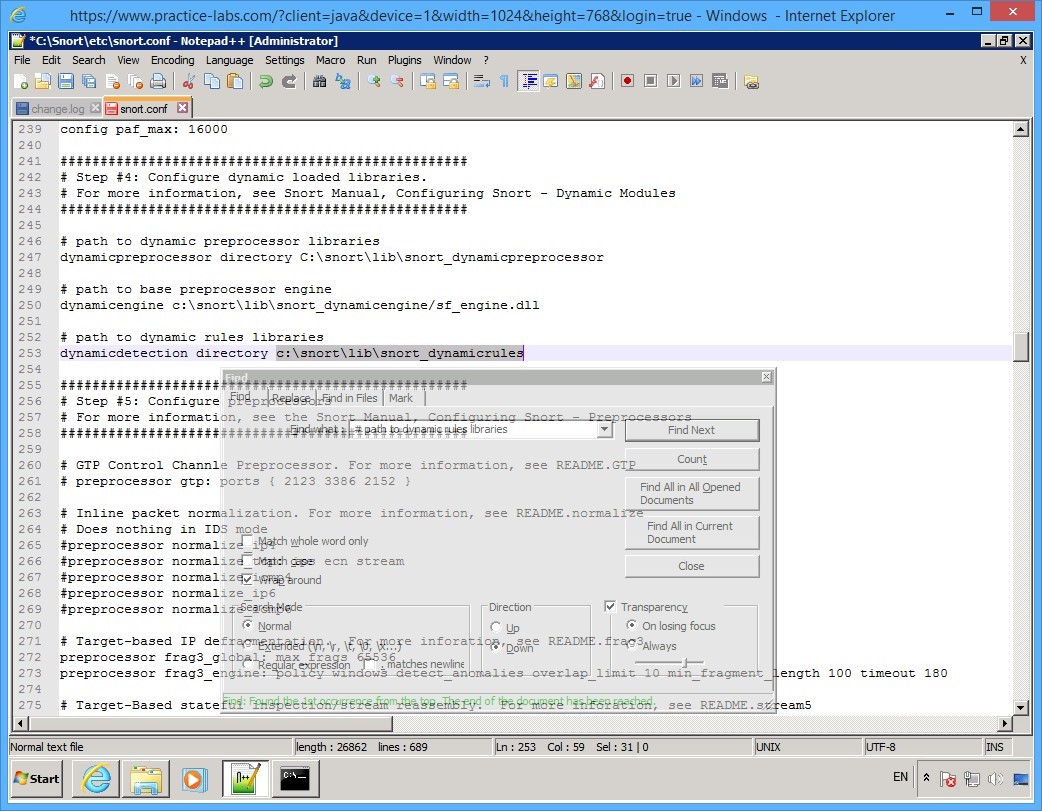Open the Find what history dropdown
The width and height of the screenshot is (1042, 811).
[604, 429]
